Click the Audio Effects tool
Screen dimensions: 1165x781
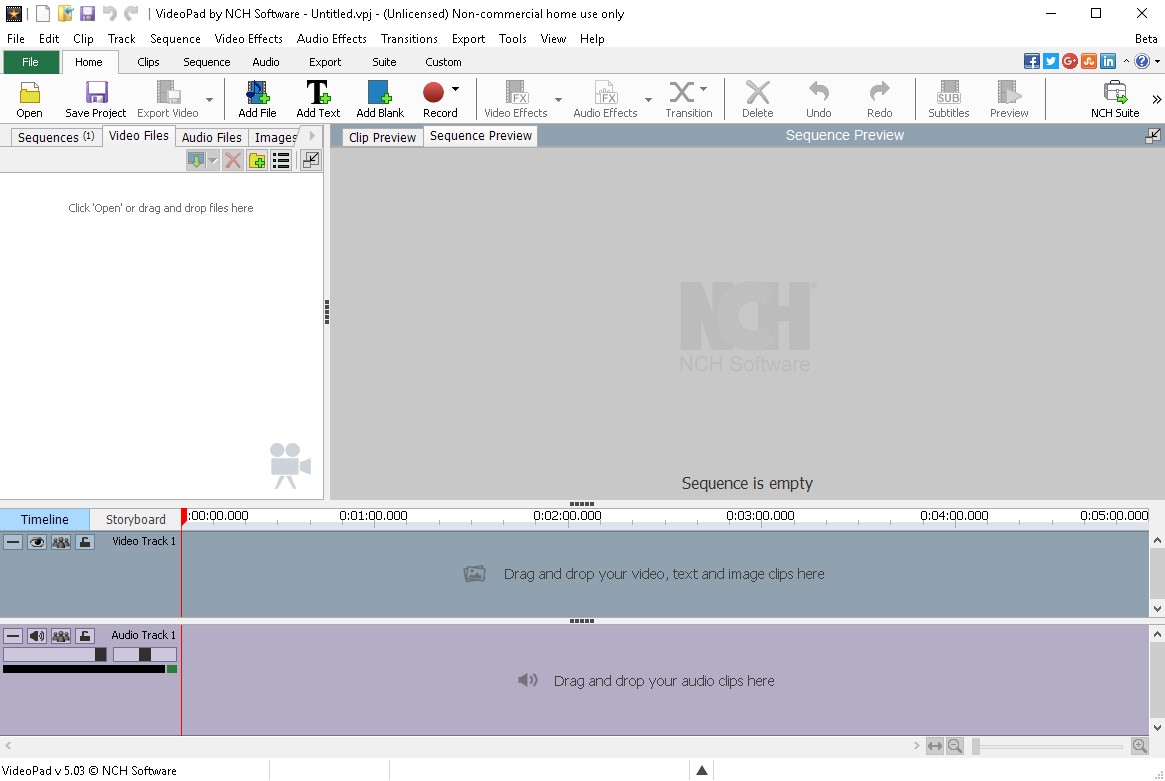pos(605,97)
